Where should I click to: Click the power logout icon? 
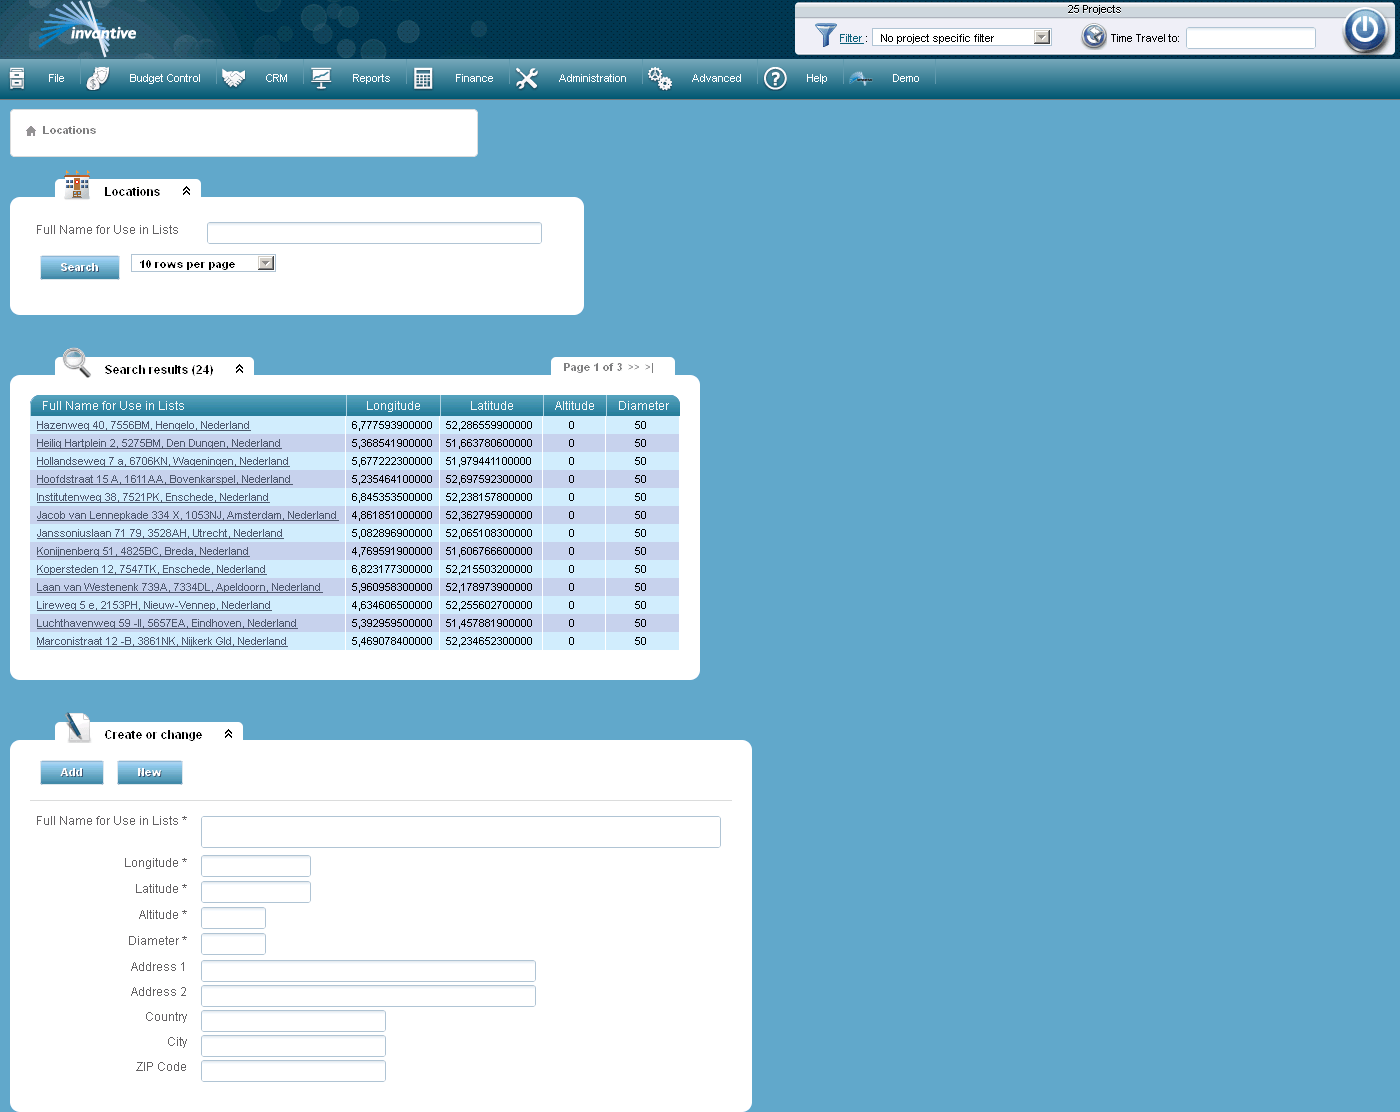pyautogui.click(x=1365, y=30)
